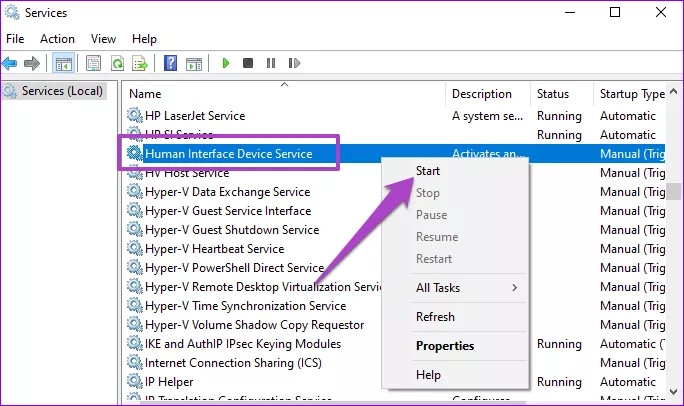Click 'A system se...' description of HP LaserJet
The height and width of the screenshot is (406, 684).
(487, 116)
